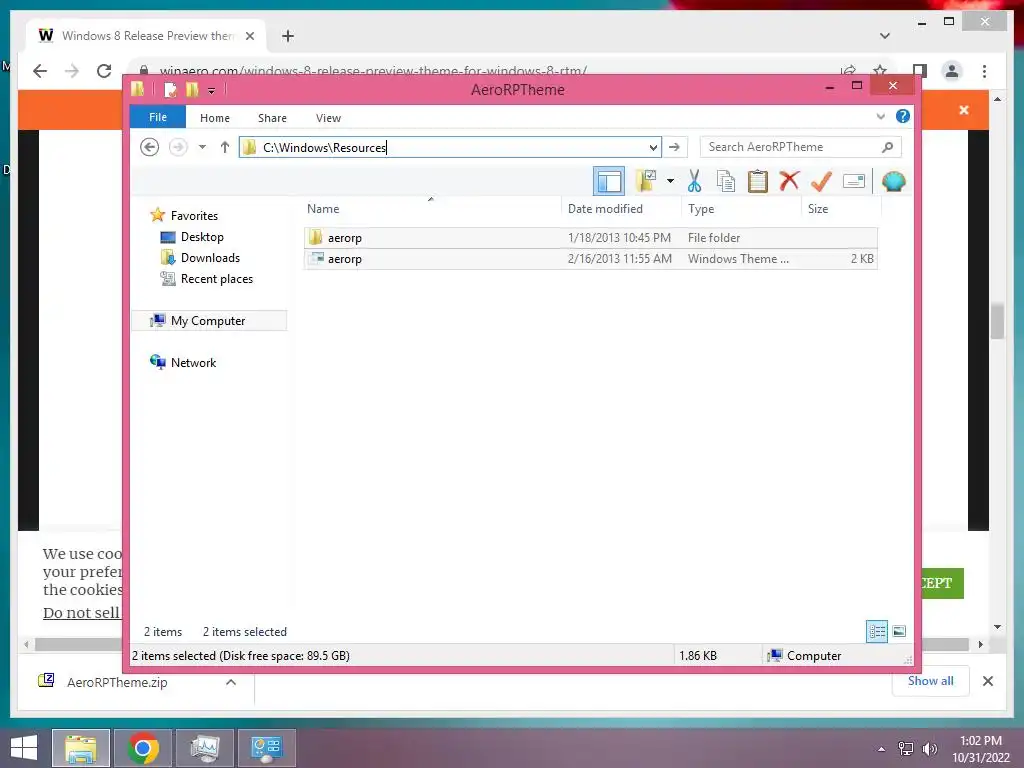Image resolution: width=1024 pixels, height=768 pixels.
Task: Sort by Date modified column
Action: (x=621, y=209)
